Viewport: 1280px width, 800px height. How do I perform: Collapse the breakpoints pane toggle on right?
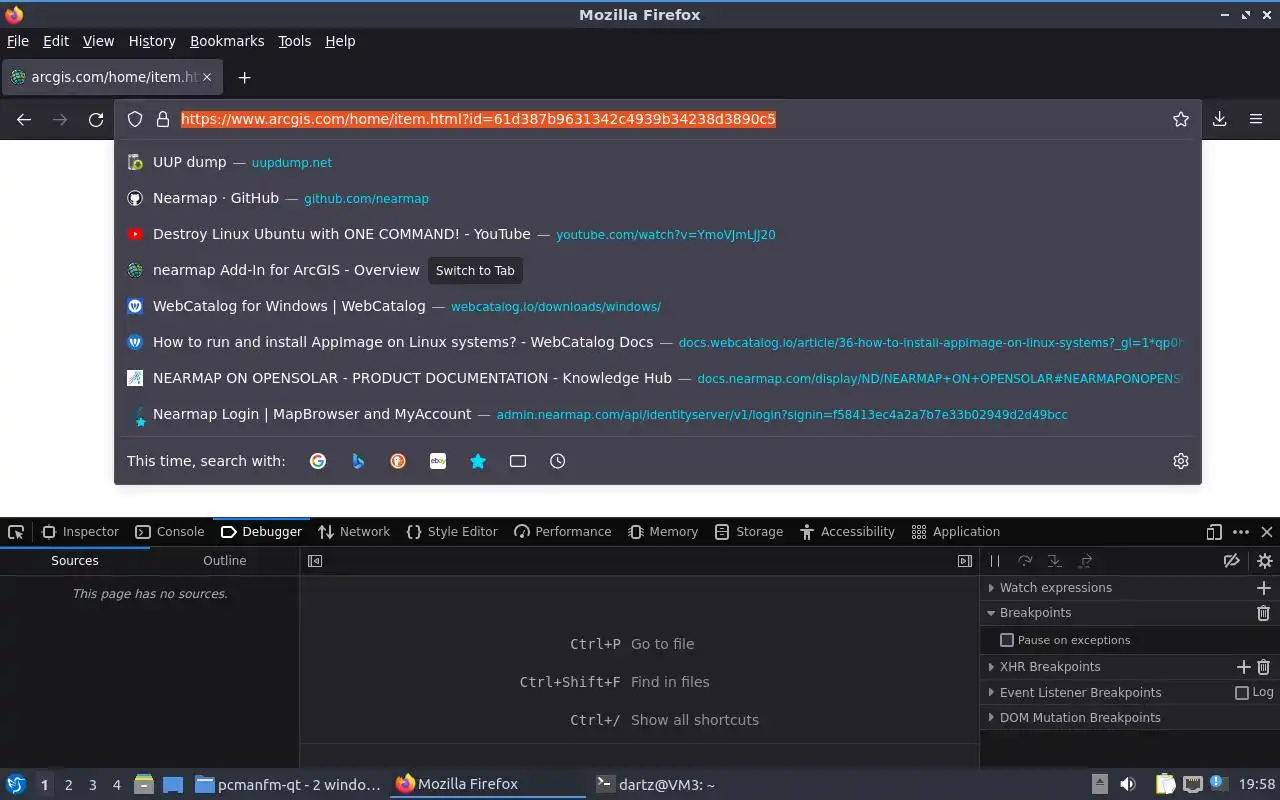(x=965, y=561)
